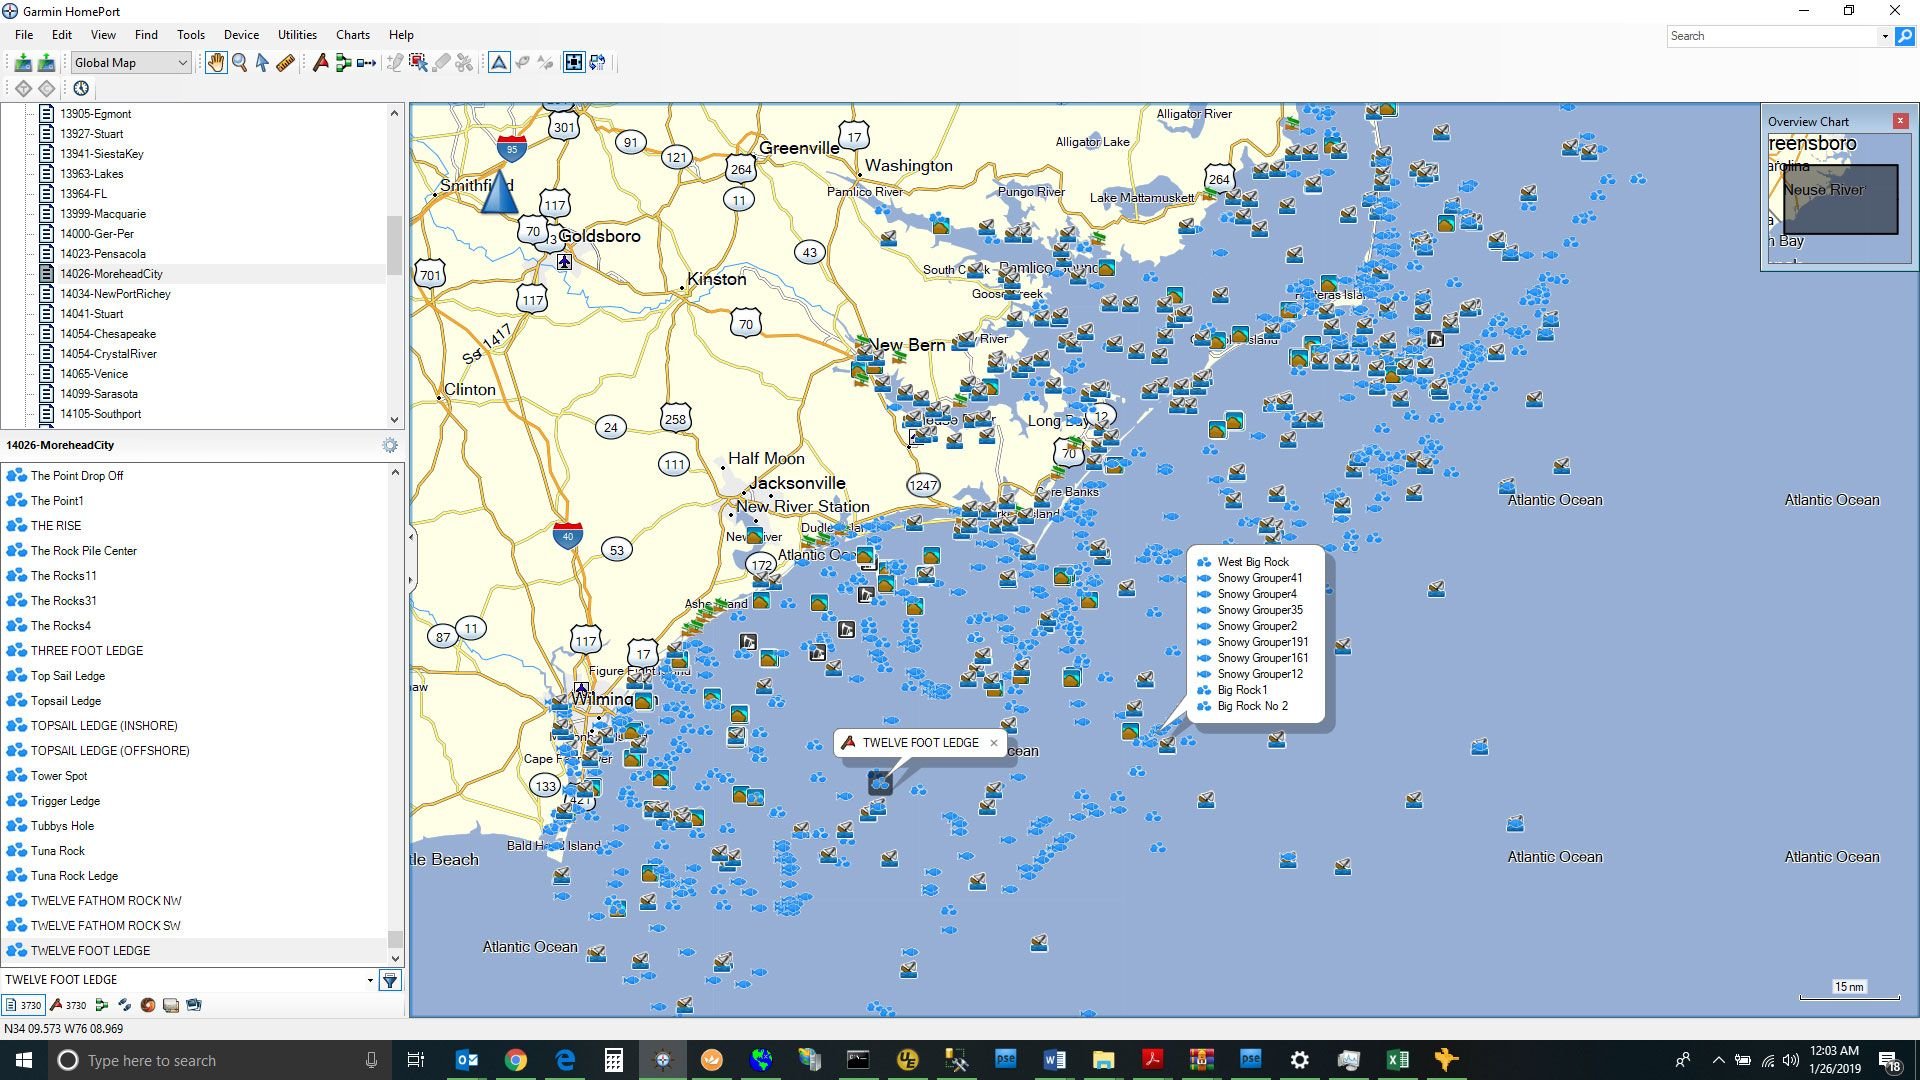Click the clock time icon in second toolbar
1920x1080 pixels.
(x=81, y=88)
